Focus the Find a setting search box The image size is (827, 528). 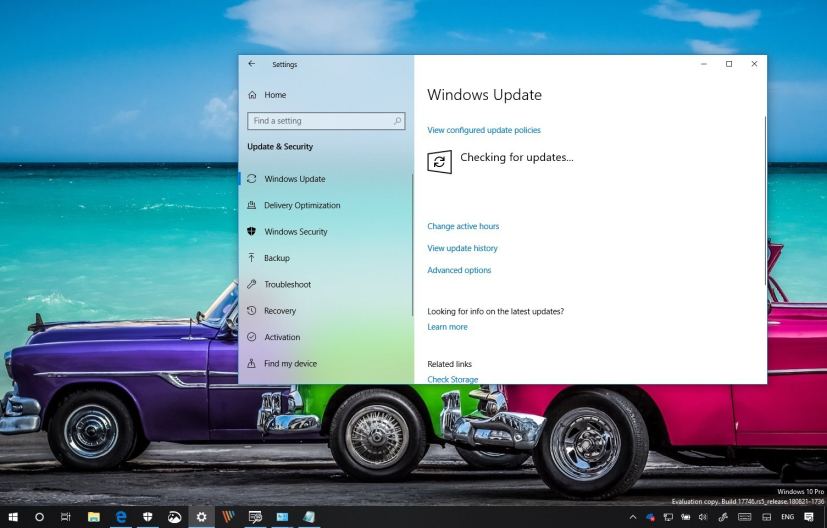326,121
